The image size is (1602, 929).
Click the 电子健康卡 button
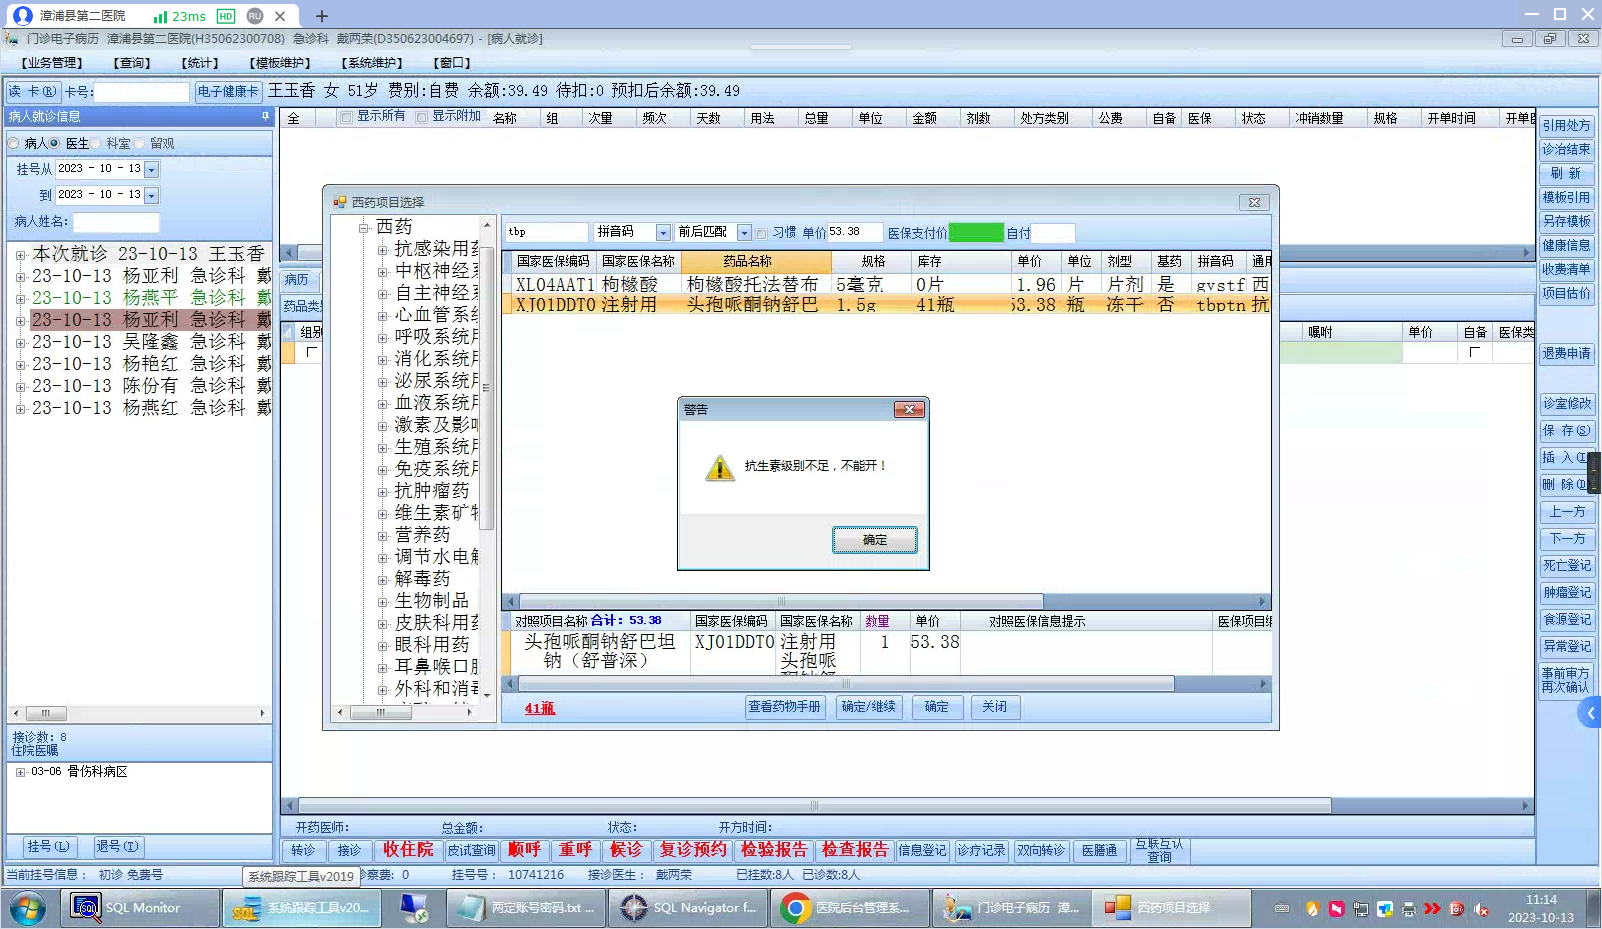click(228, 91)
